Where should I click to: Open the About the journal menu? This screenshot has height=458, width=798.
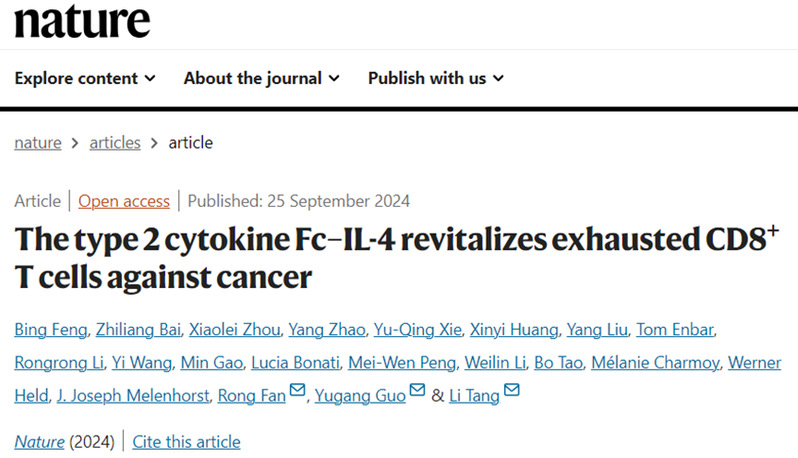click(262, 78)
